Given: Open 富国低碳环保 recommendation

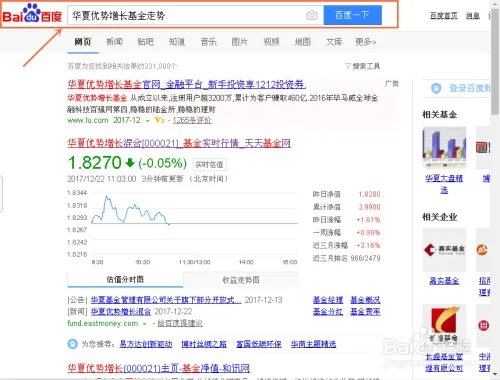Looking at the screenshot, I should click(x=259, y=344).
